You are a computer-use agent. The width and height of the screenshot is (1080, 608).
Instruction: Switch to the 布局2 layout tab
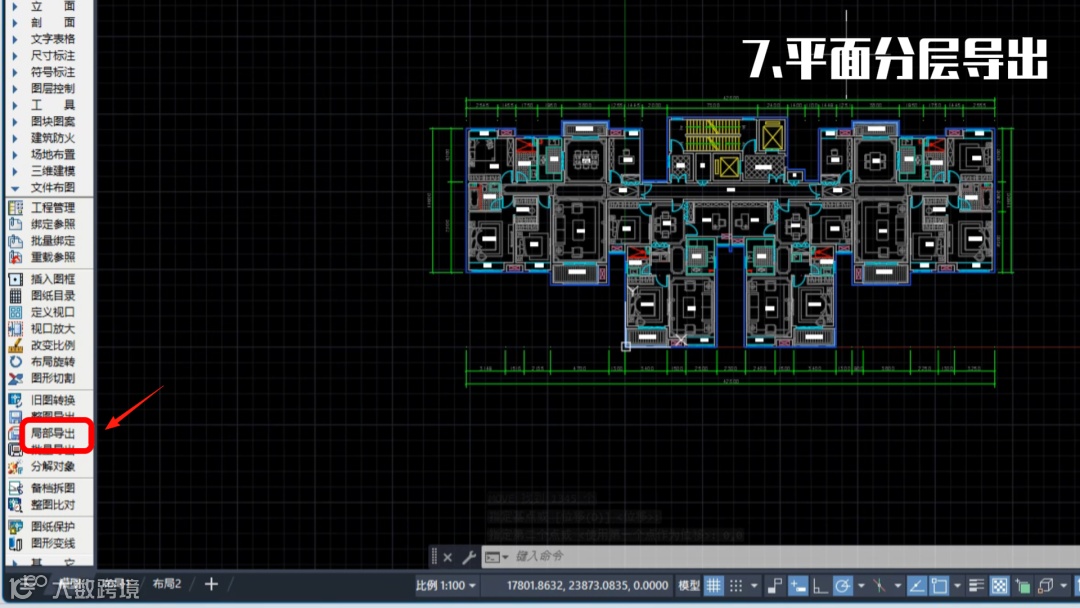pyautogui.click(x=167, y=585)
